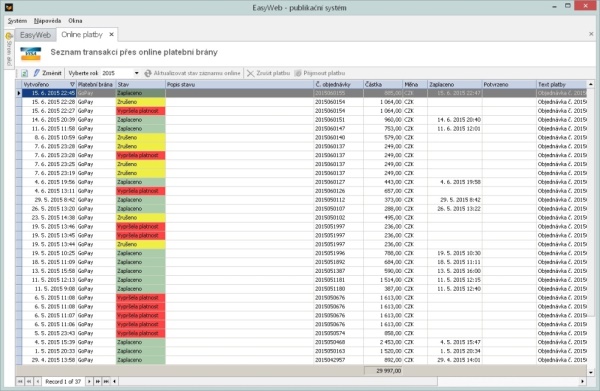Click the Potvrzeno column header
Screen dimensions: 600x391
509,84
